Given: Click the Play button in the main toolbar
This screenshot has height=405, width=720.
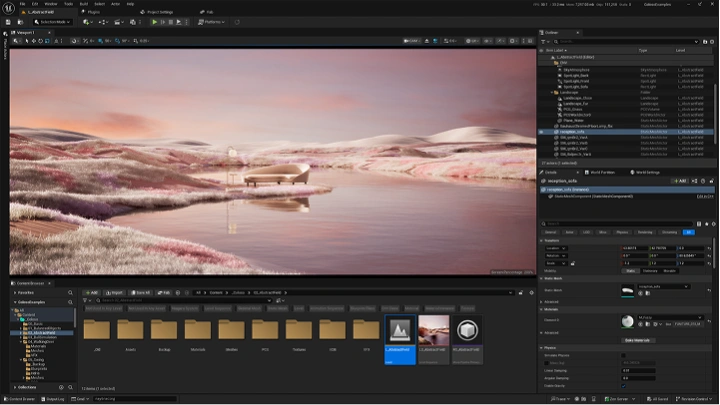Looking at the screenshot, I should click(x=155, y=22).
